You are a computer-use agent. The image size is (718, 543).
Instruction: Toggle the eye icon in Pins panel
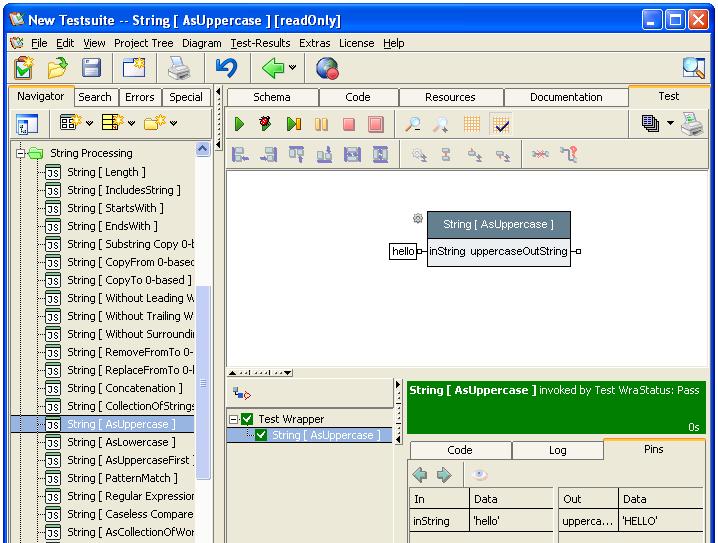pos(480,475)
